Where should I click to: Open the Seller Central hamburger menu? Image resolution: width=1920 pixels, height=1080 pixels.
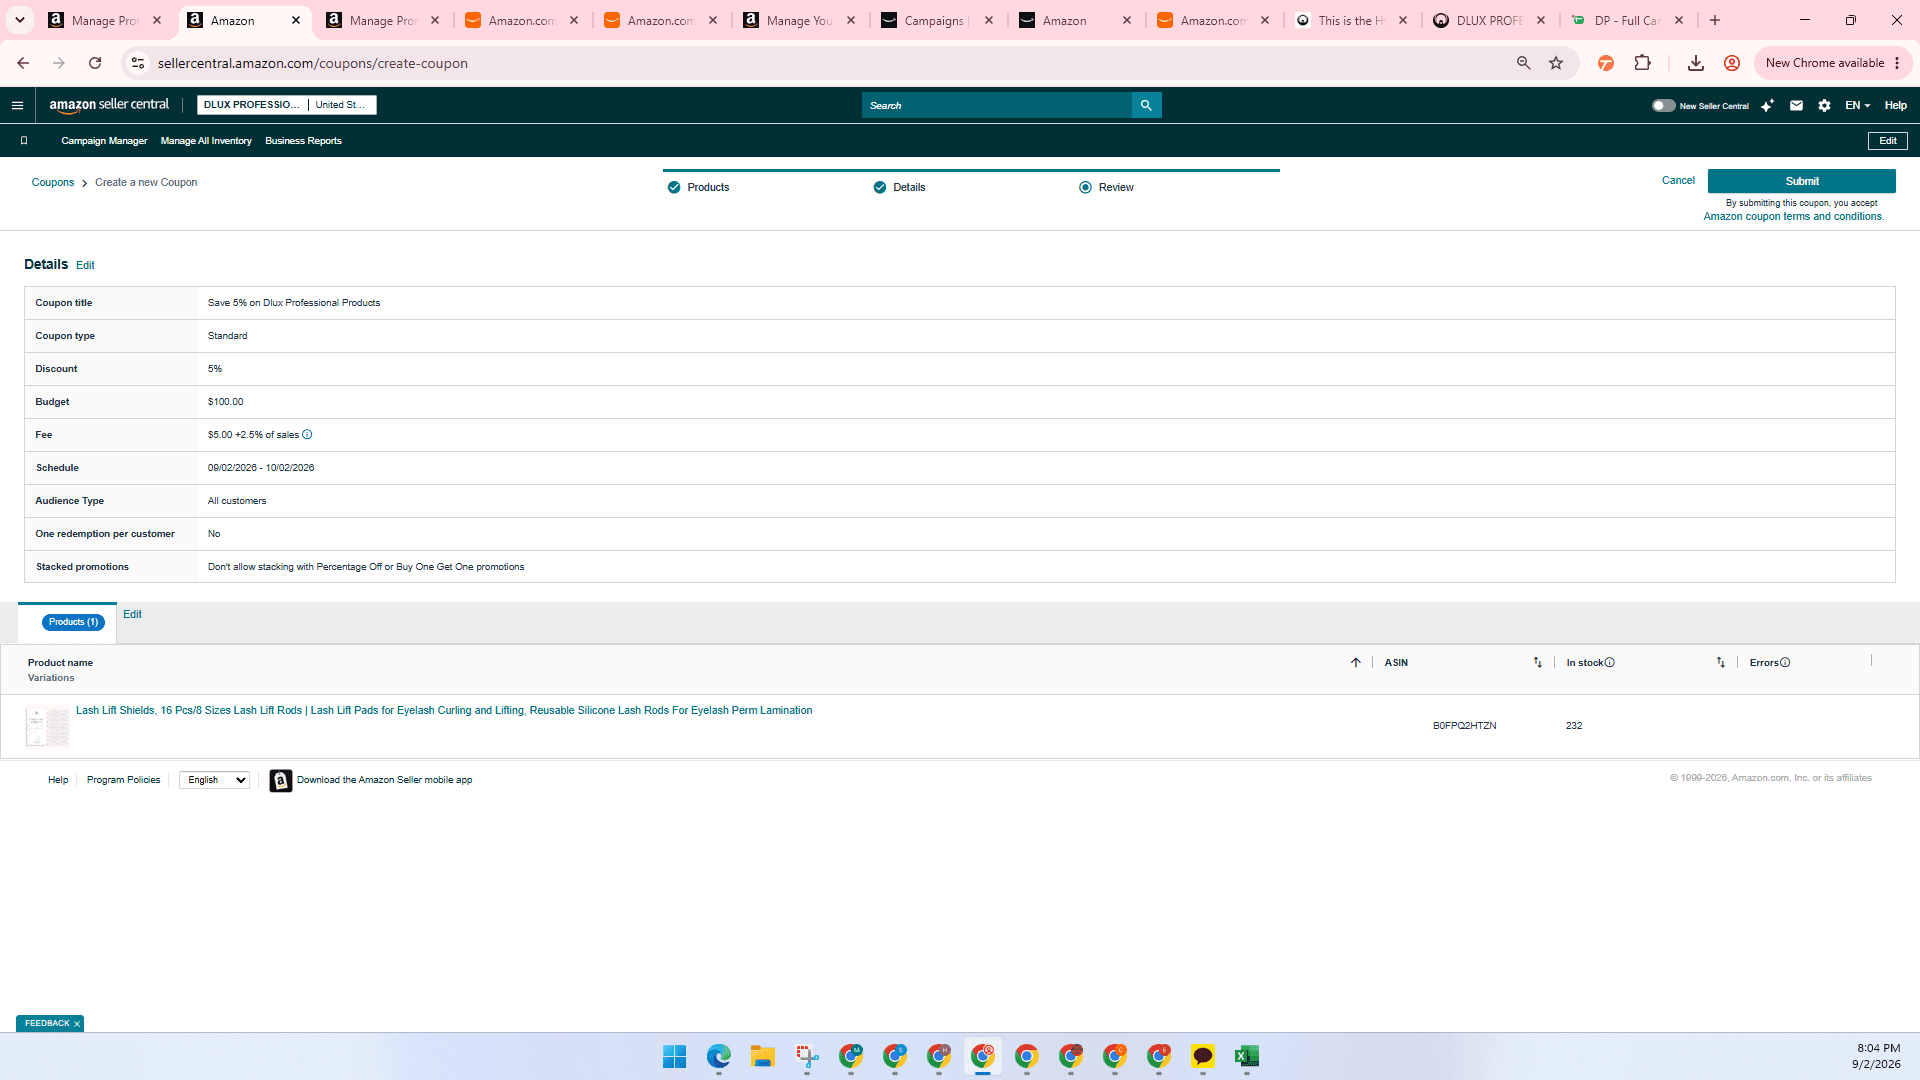point(17,105)
